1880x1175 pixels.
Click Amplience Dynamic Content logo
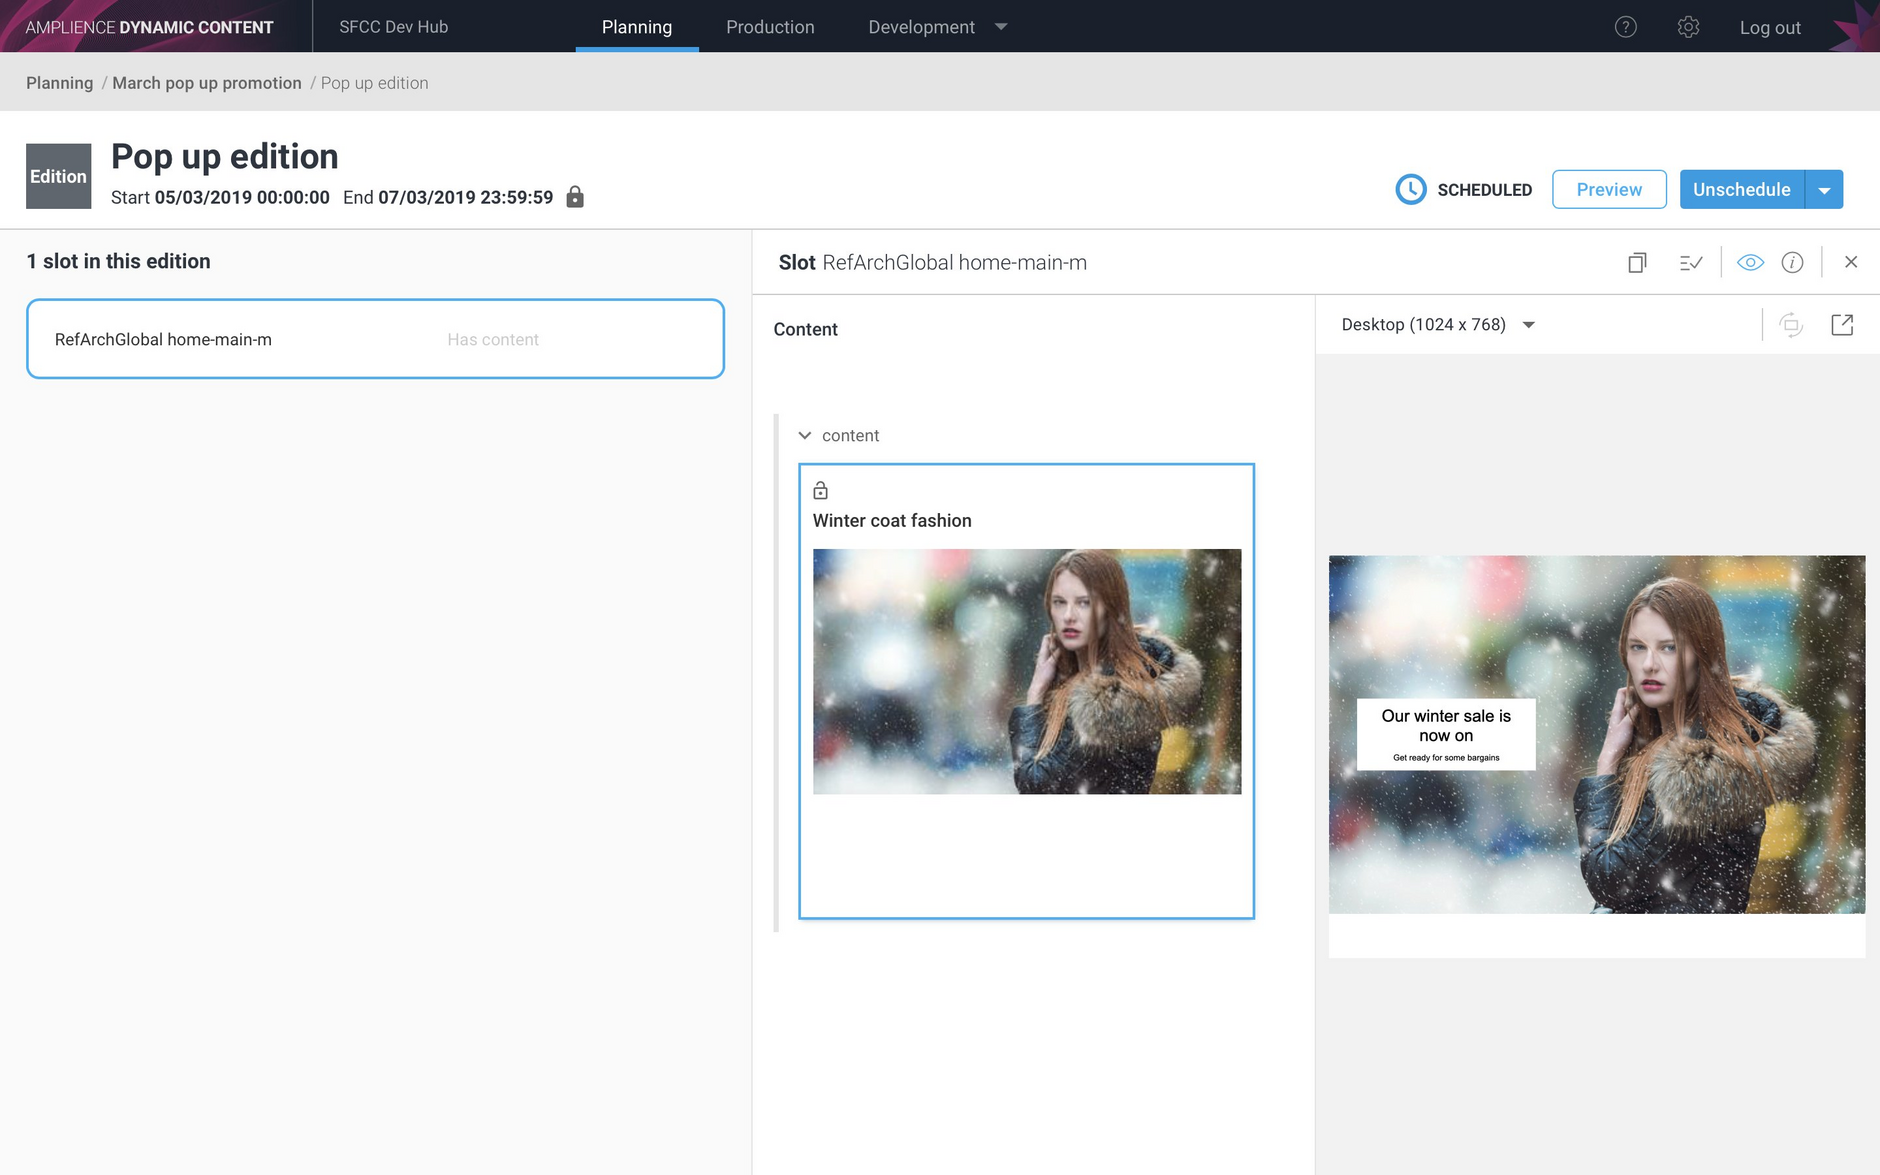click(149, 27)
